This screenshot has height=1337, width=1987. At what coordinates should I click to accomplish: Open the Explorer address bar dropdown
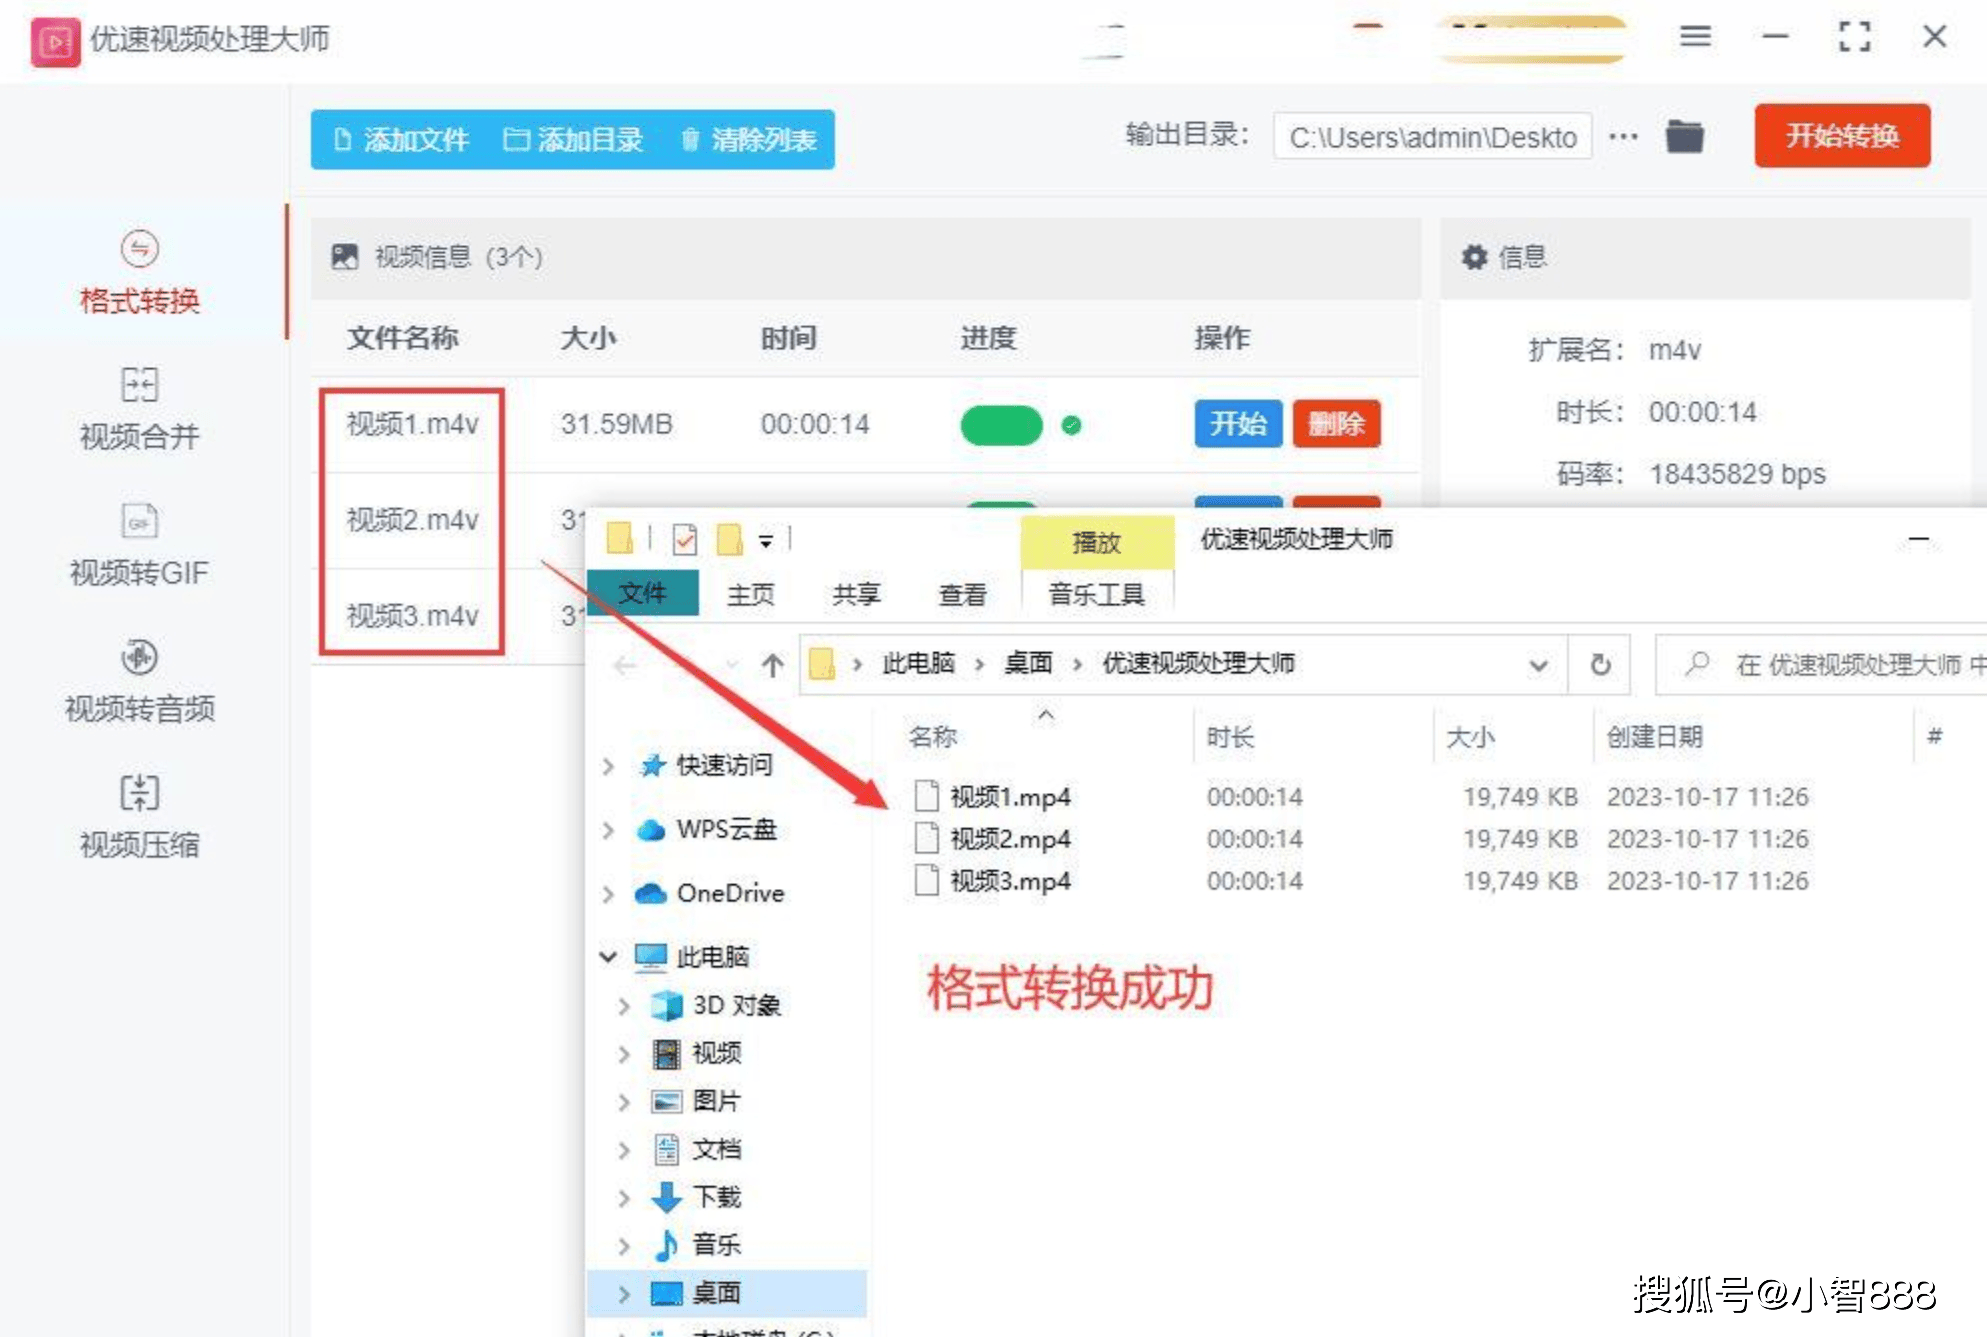1538,664
